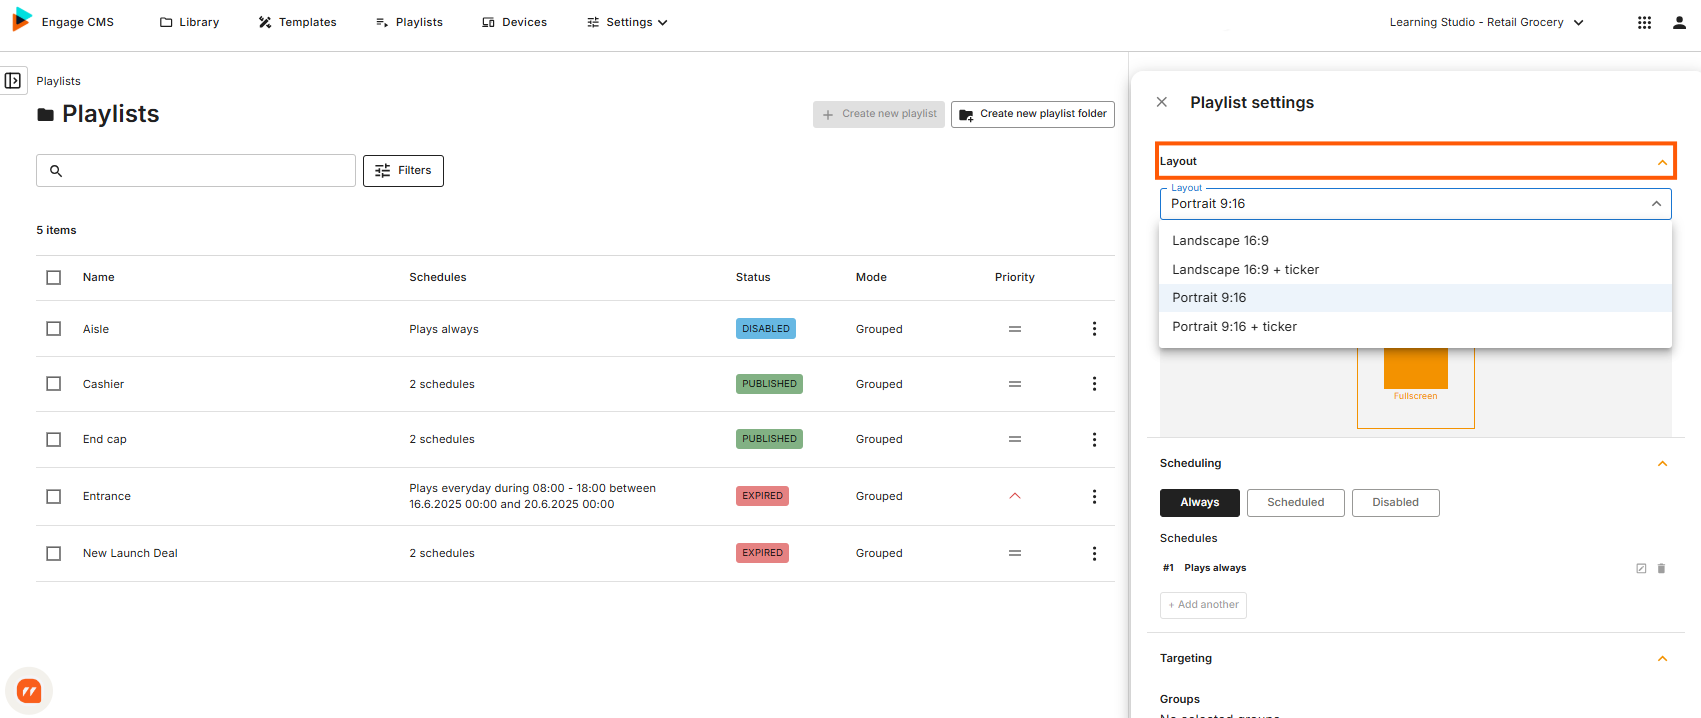Viewport: 1701px width, 718px height.
Task: Collapse the Scheduling section
Action: (1662, 463)
